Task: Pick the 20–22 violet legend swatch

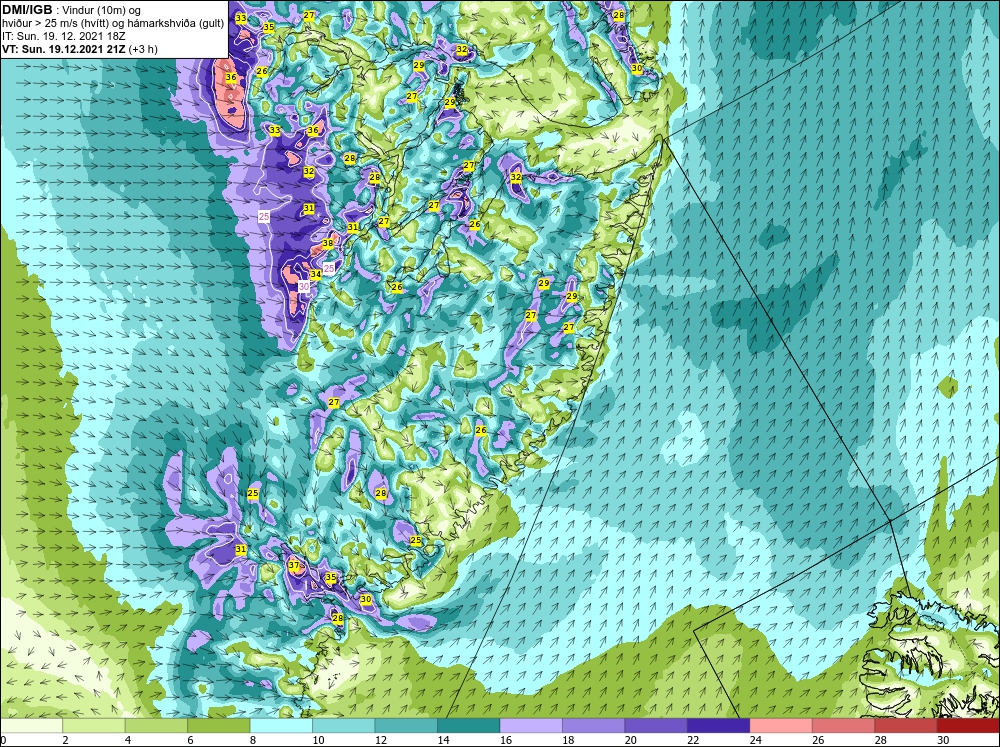Action: tap(656, 725)
